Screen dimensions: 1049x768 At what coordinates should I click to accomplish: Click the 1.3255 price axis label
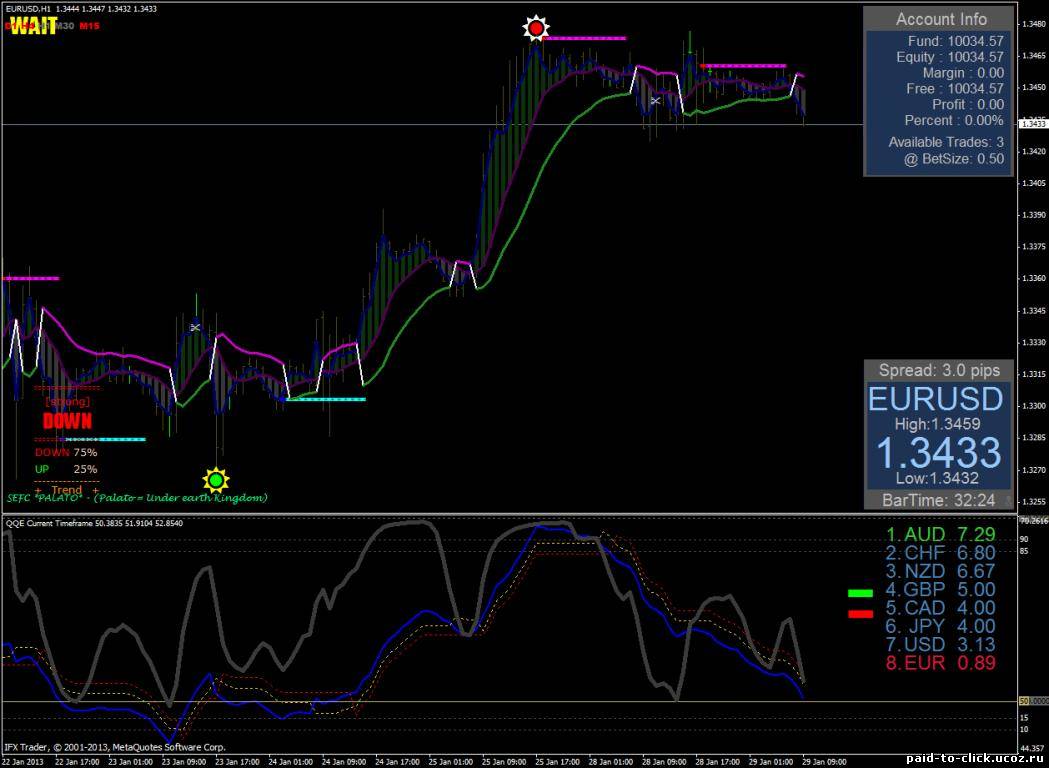coord(1035,502)
